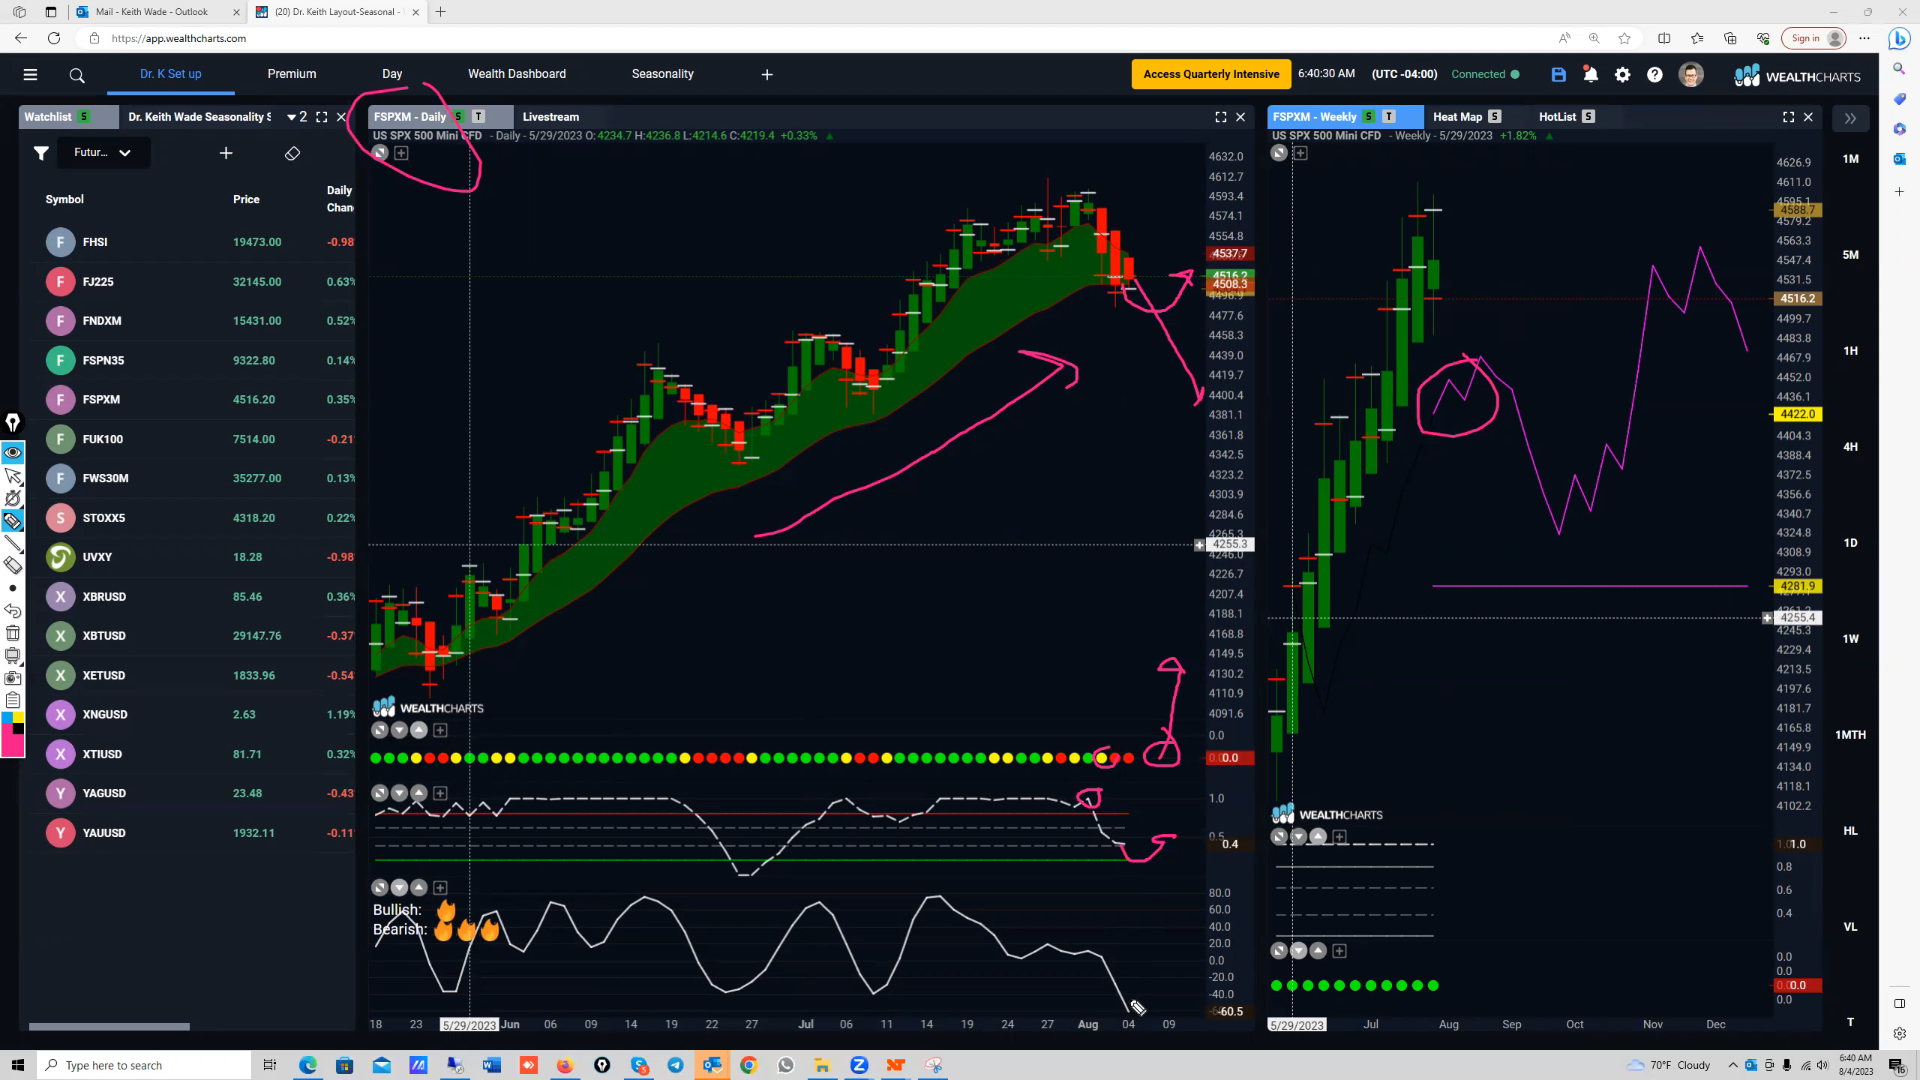Screen dimensions: 1920x1080
Task: Collapse the right timeframe sidebar with double chevron
Action: click(x=1850, y=118)
